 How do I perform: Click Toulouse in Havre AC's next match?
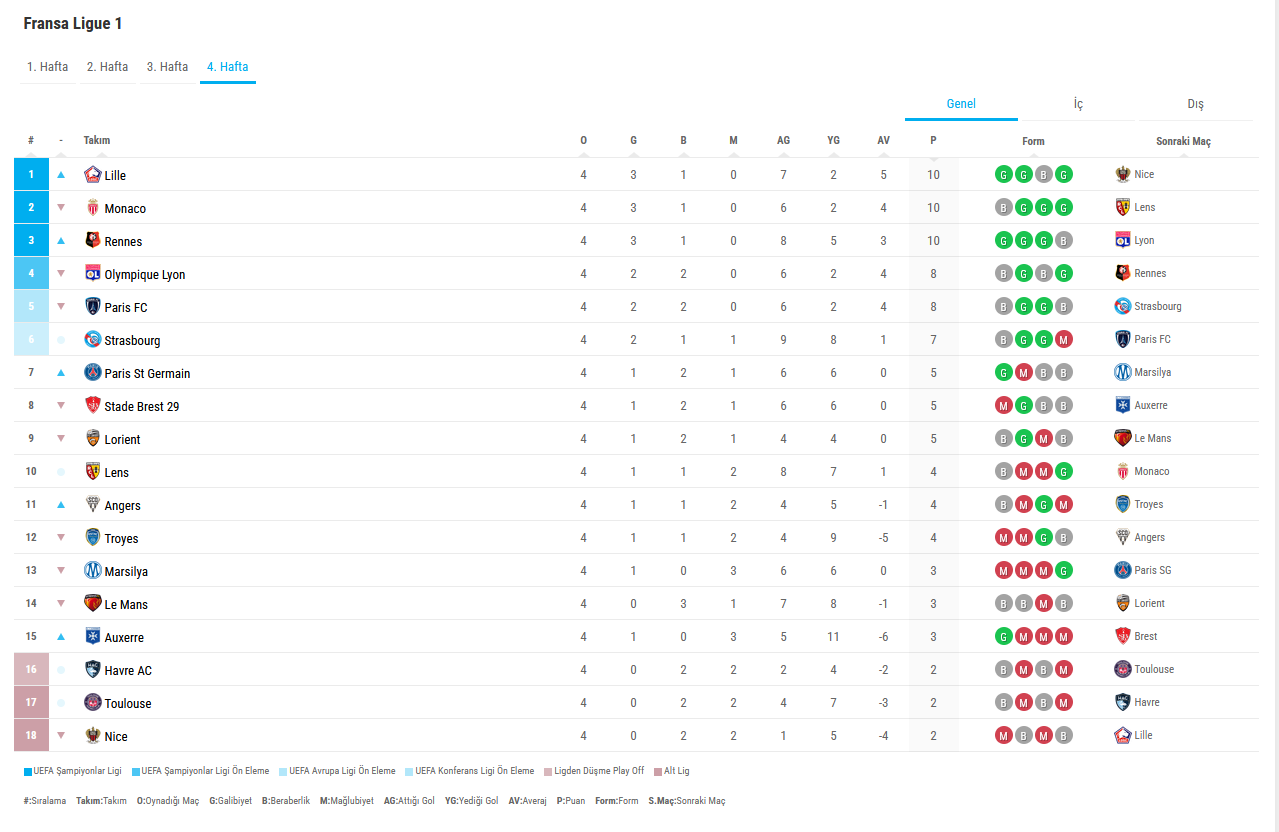(1154, 669)
